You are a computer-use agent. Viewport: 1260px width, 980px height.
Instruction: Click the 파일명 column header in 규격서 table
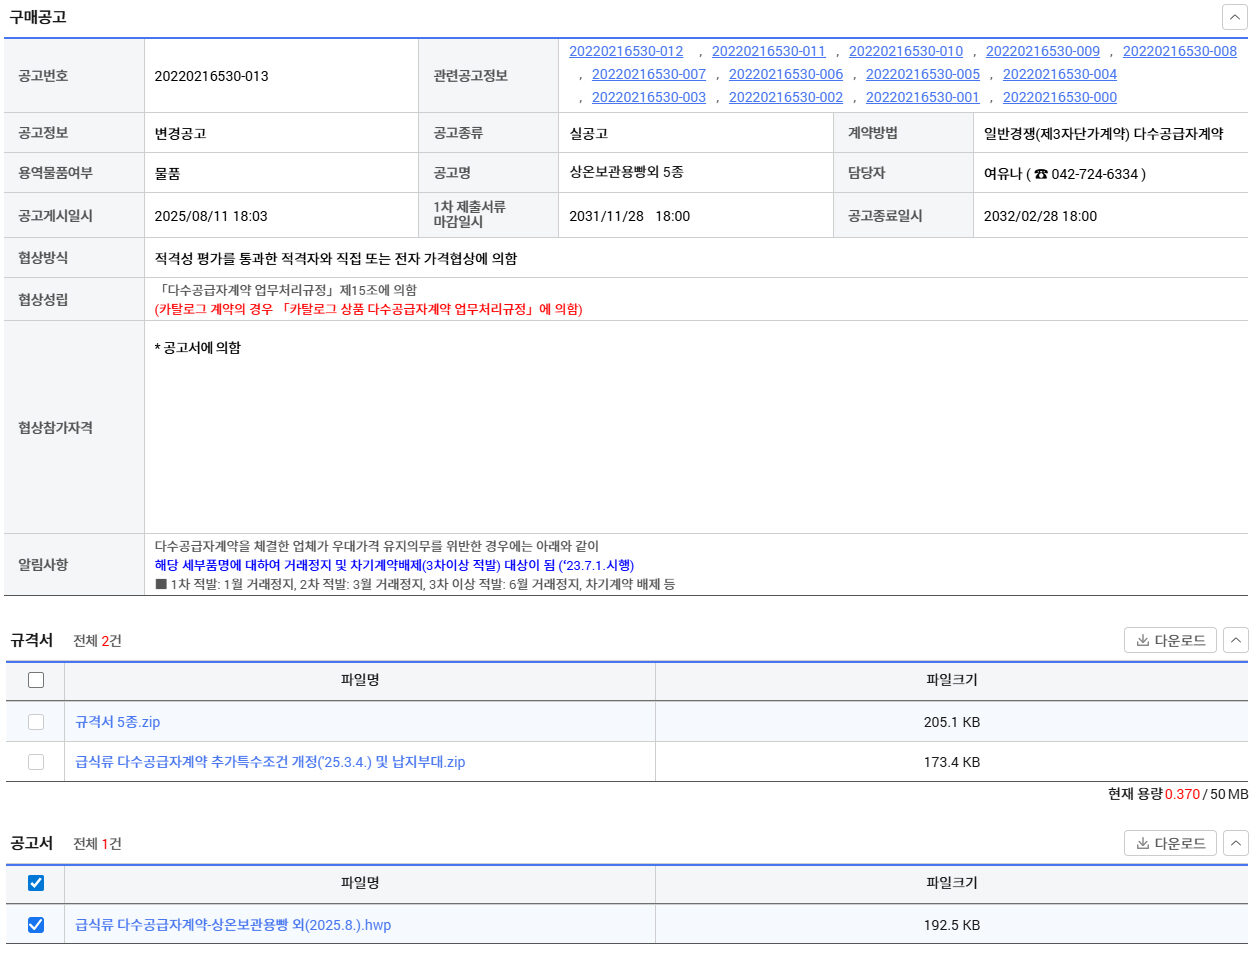360,680
